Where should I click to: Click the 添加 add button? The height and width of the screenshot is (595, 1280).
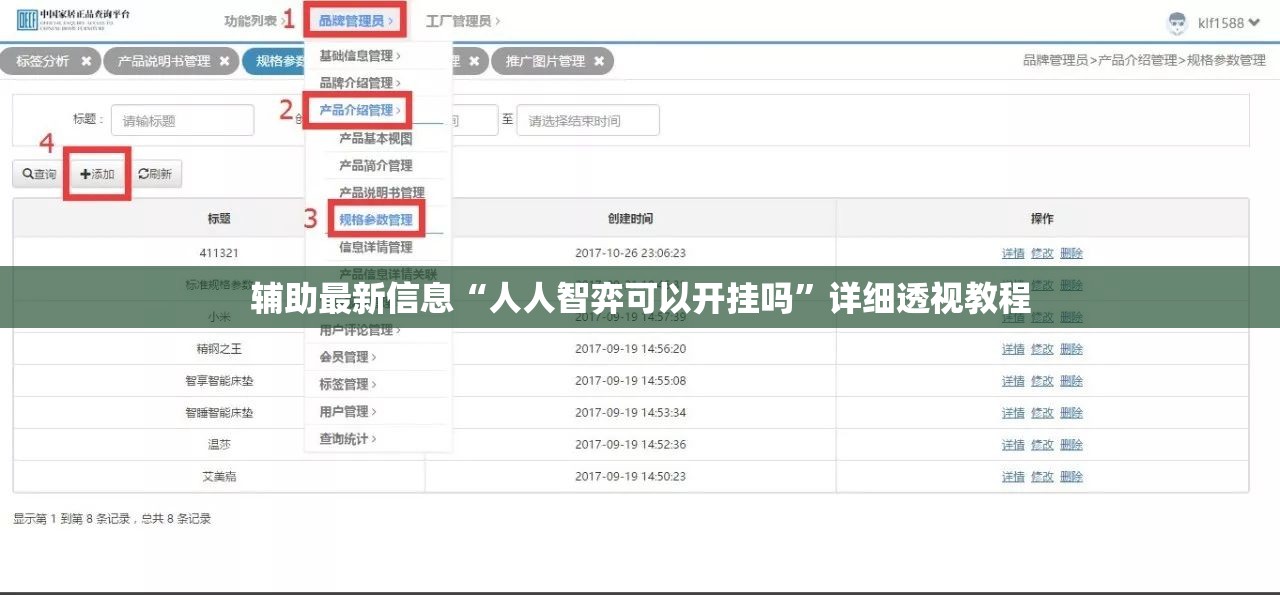pyautogui.click(x=98, y=174)
